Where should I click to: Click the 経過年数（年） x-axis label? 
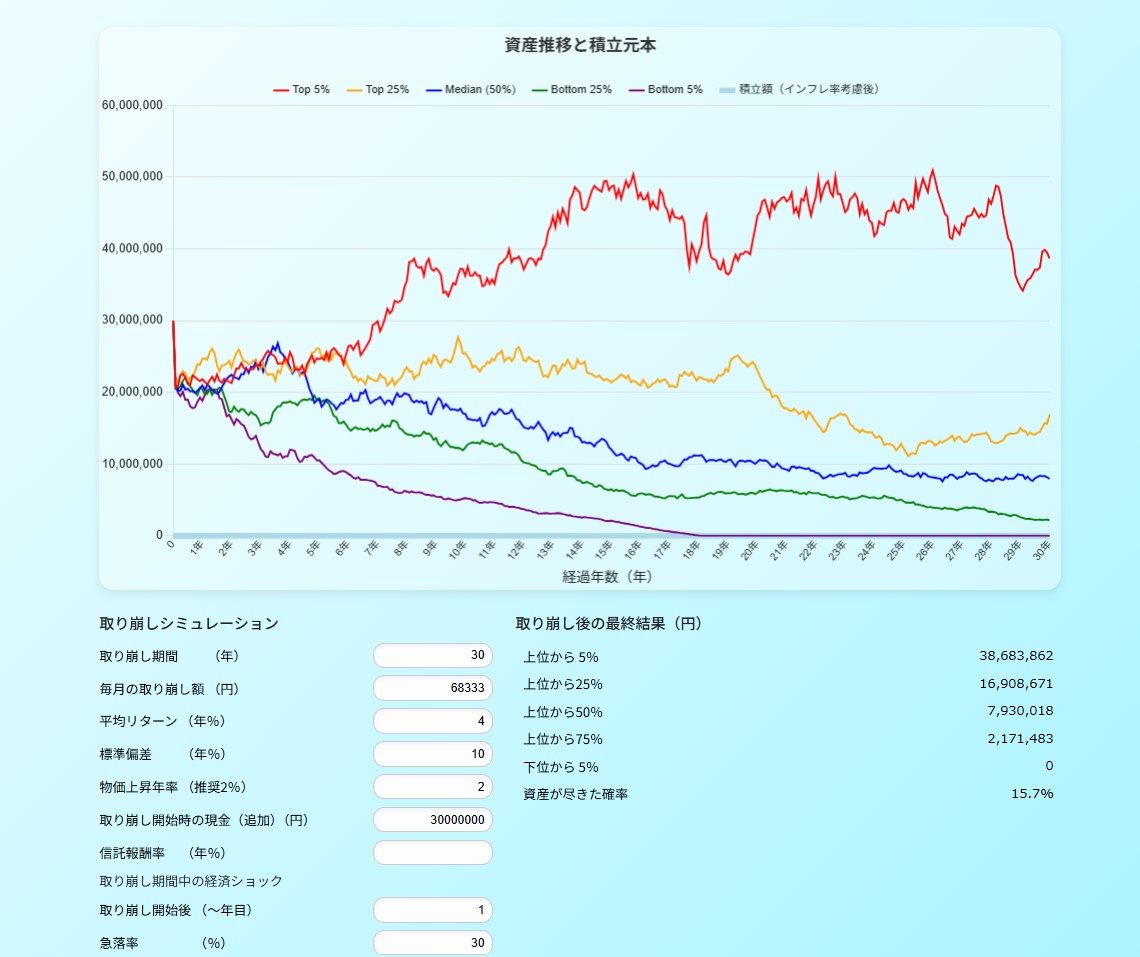pyautogui.click(x=607, y=577)
